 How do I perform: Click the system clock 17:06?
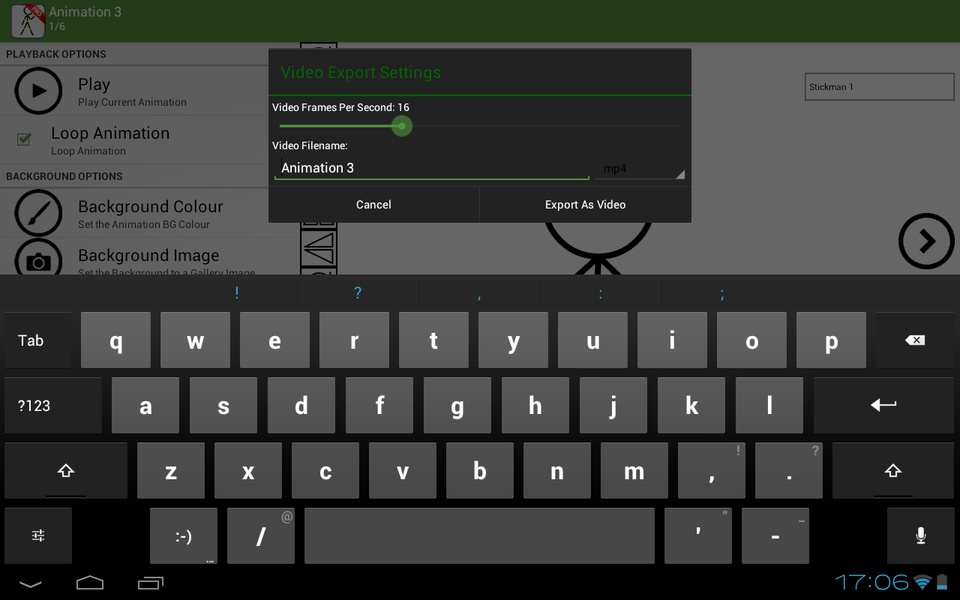pyautogui.click(x=872, y=582)
